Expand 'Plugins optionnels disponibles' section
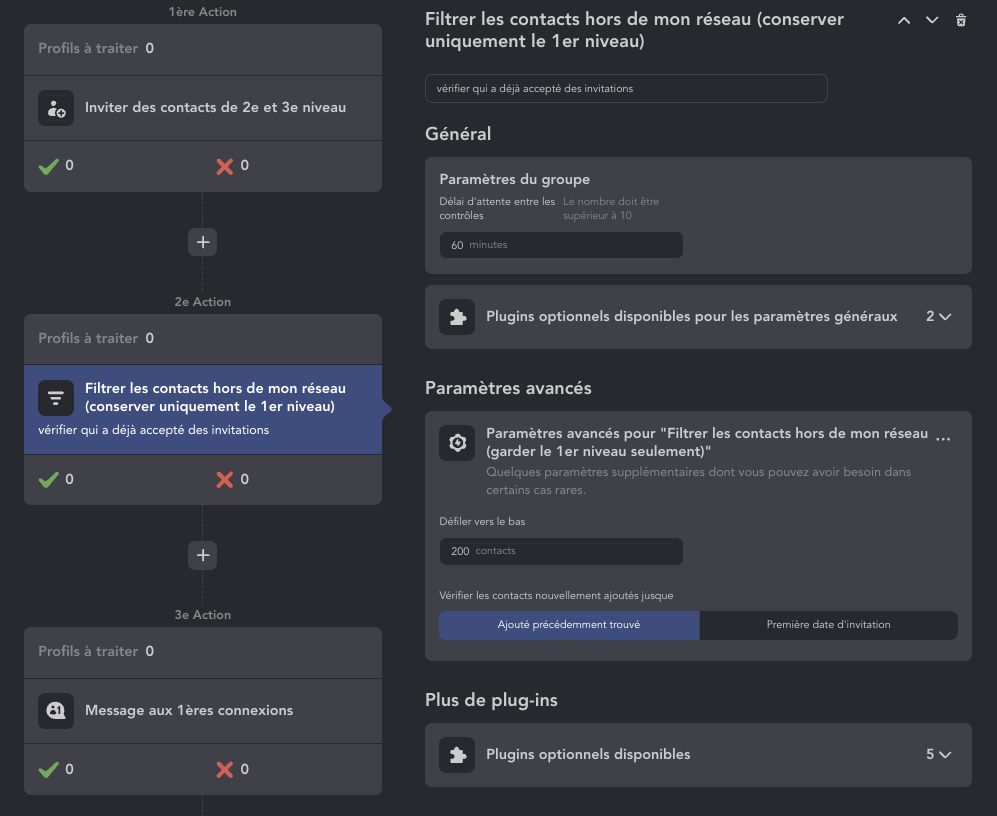The height and width of the screenshot is (816, 997). pos(938,755)
